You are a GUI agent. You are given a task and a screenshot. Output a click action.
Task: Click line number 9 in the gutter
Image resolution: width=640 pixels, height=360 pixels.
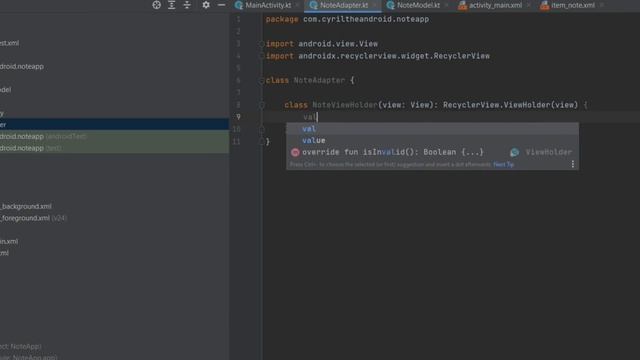tap(238, 117)
